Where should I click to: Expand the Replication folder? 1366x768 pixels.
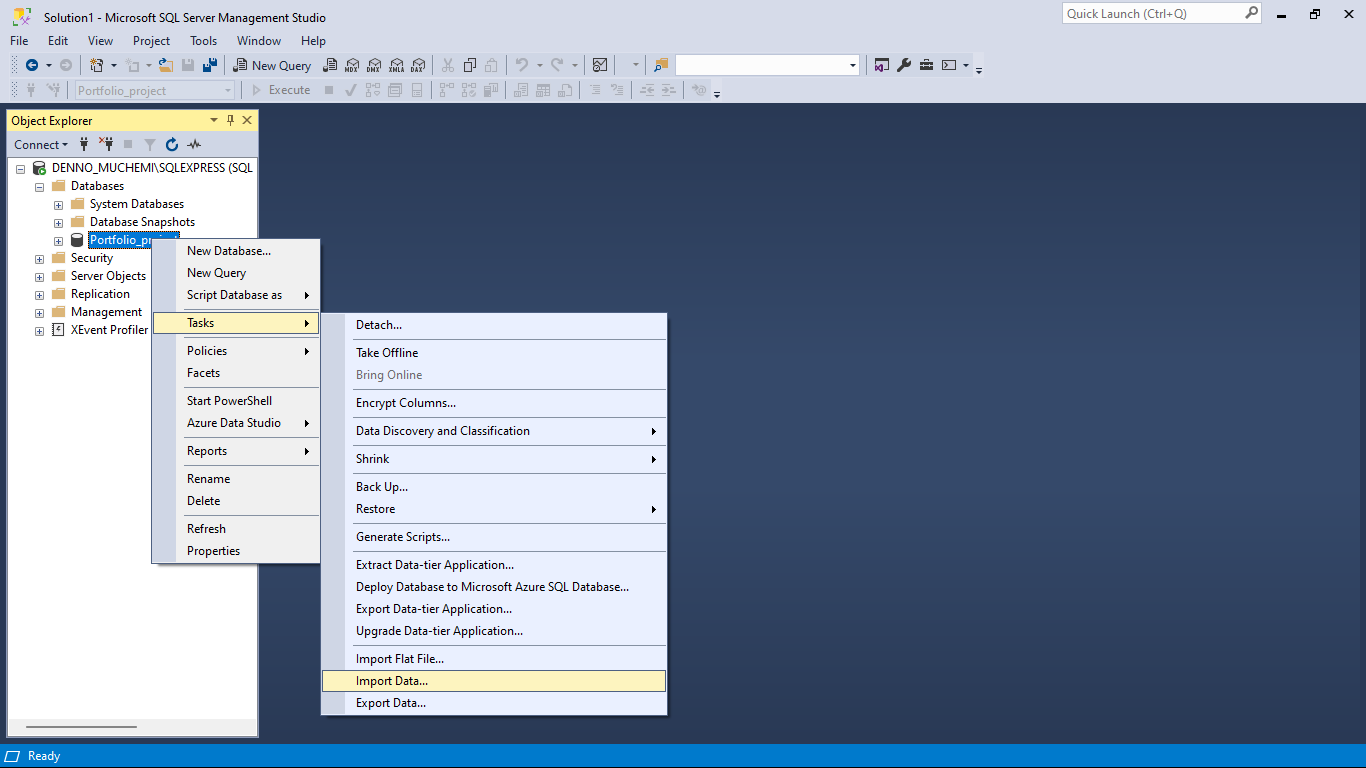tap(39, 294)
